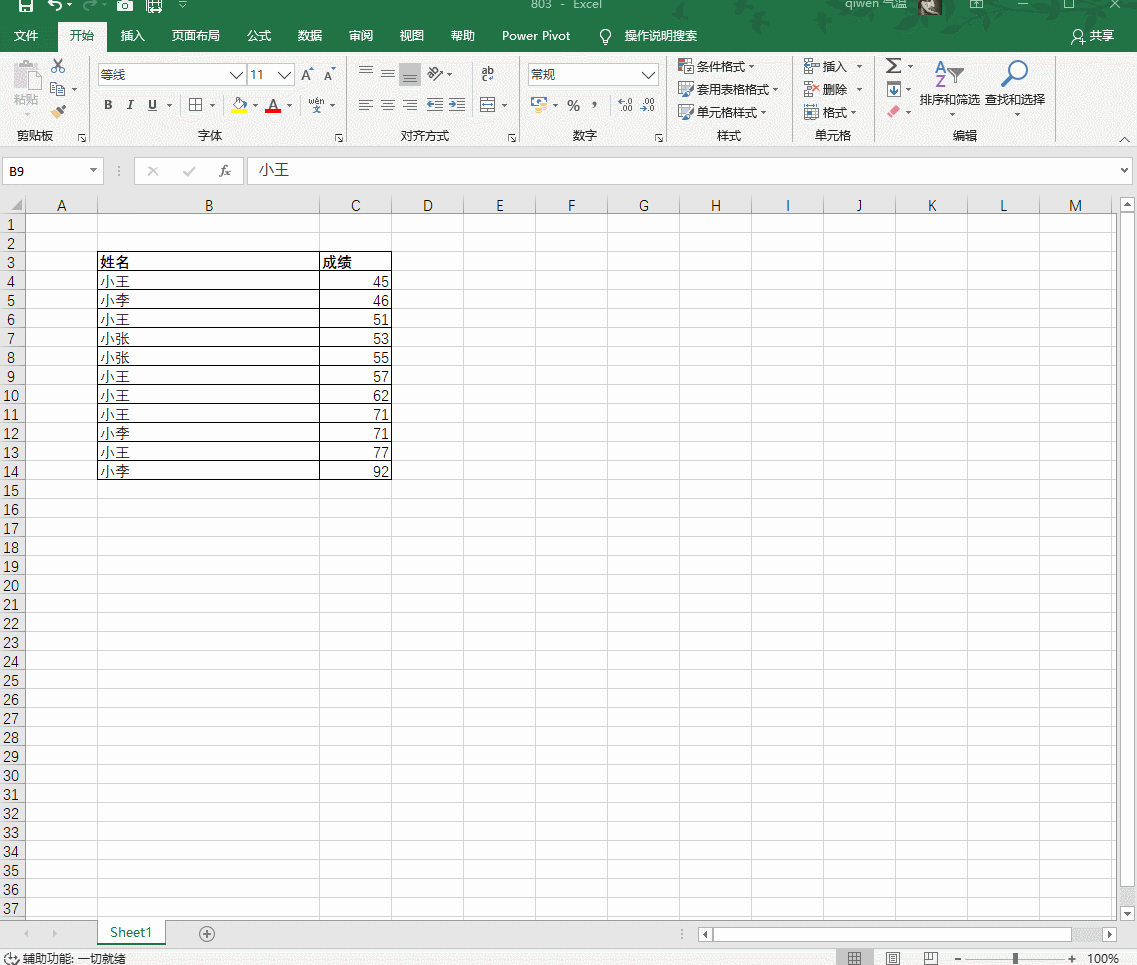
Task: Apply percent style format
Action: [574, 105]
